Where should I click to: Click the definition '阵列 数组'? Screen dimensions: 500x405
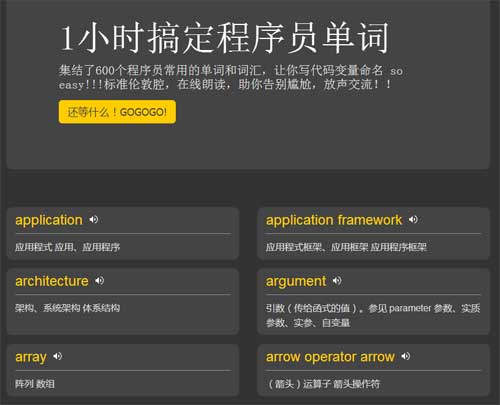click(x=35, y=384)
